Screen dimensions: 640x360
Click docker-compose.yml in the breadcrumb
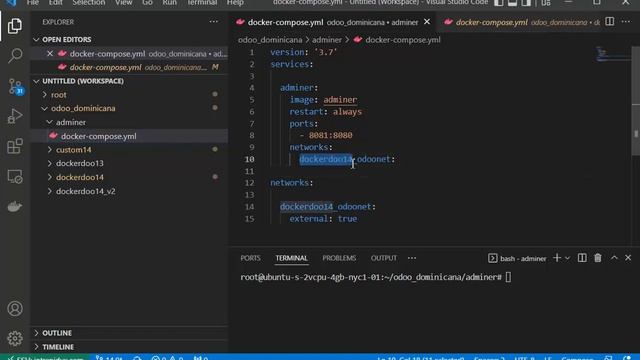pos(402,40)
